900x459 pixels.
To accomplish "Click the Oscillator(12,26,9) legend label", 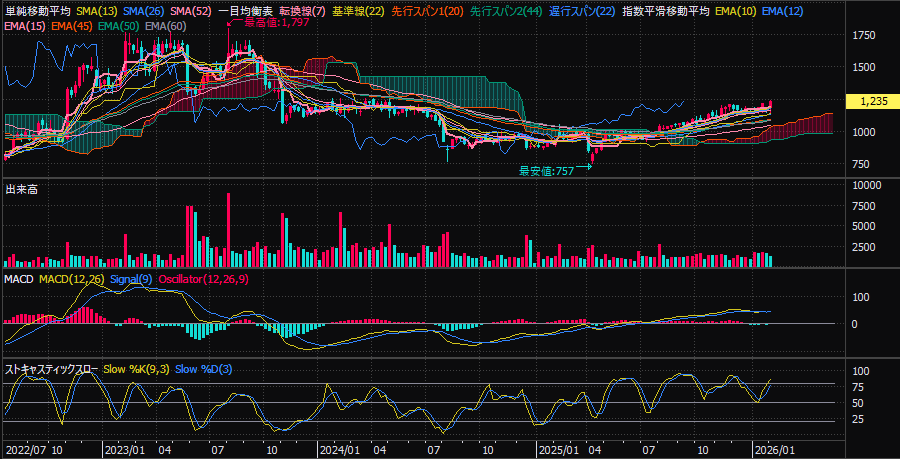I will coord(204,278).
